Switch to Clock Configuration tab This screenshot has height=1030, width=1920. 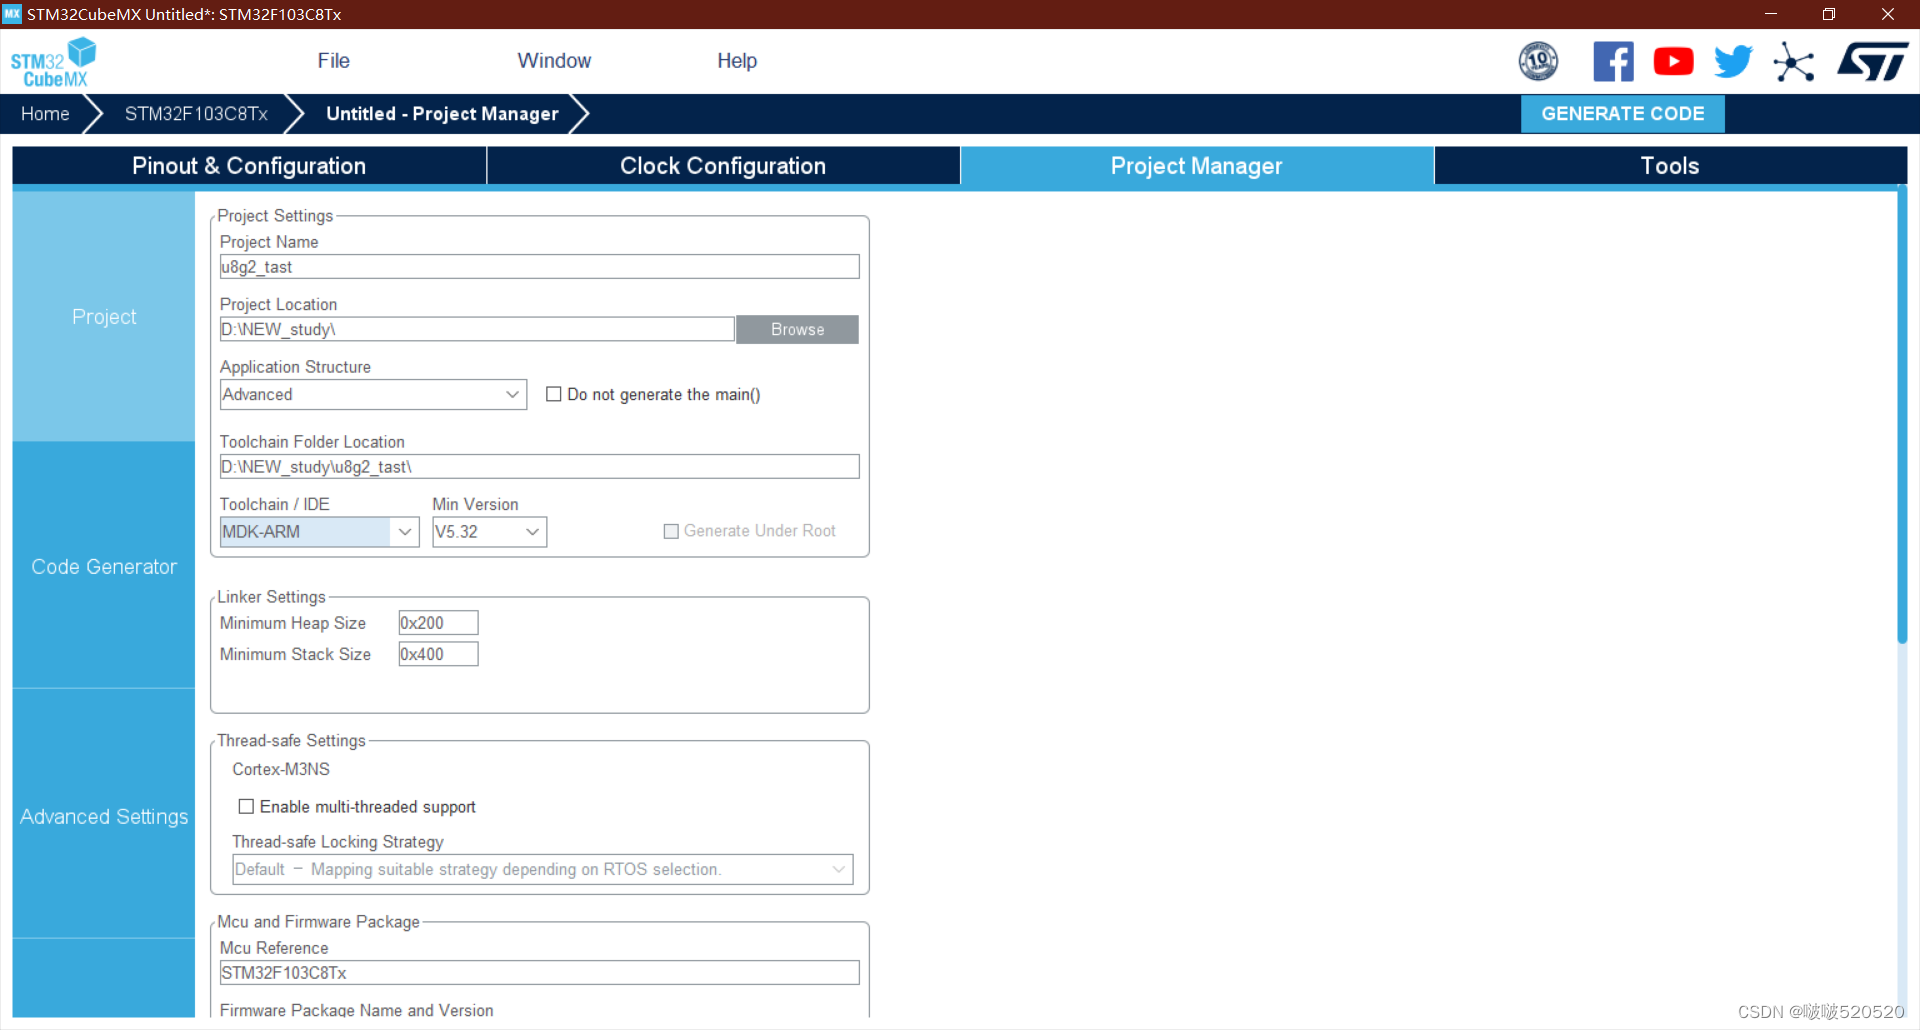click(x=723, y=166)
